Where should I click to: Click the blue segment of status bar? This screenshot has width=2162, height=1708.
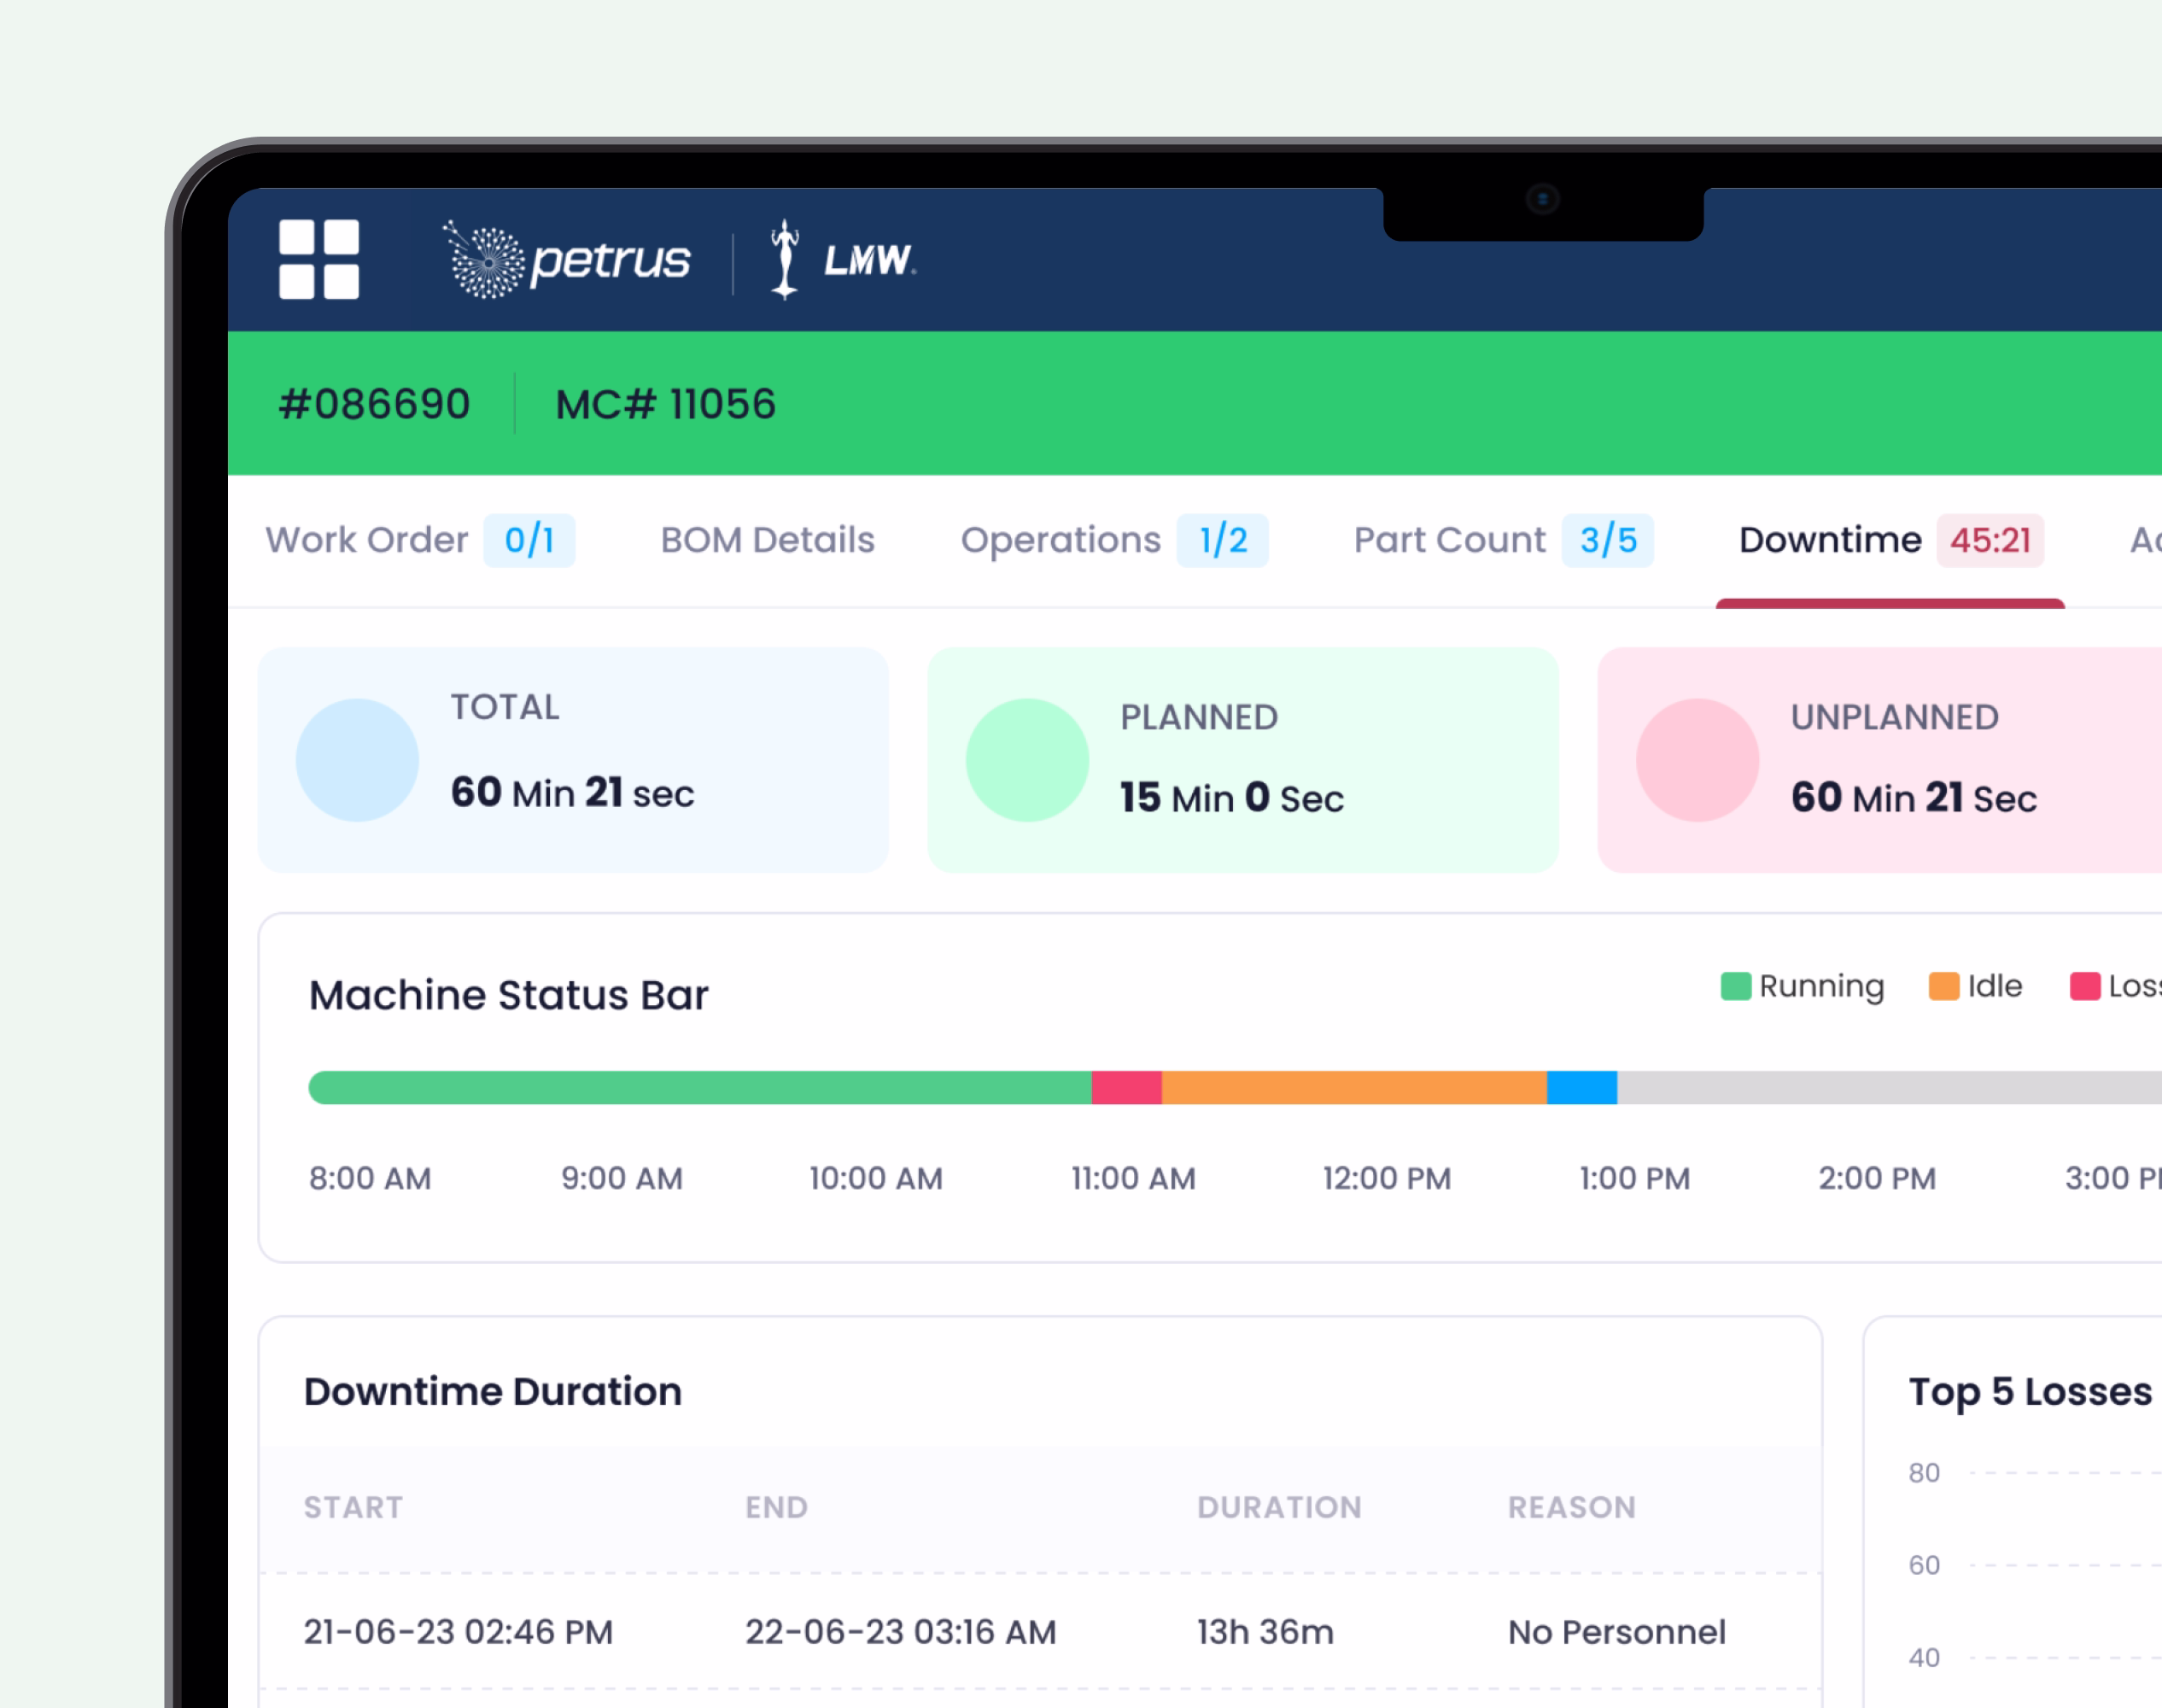tap(1581, 1087)
